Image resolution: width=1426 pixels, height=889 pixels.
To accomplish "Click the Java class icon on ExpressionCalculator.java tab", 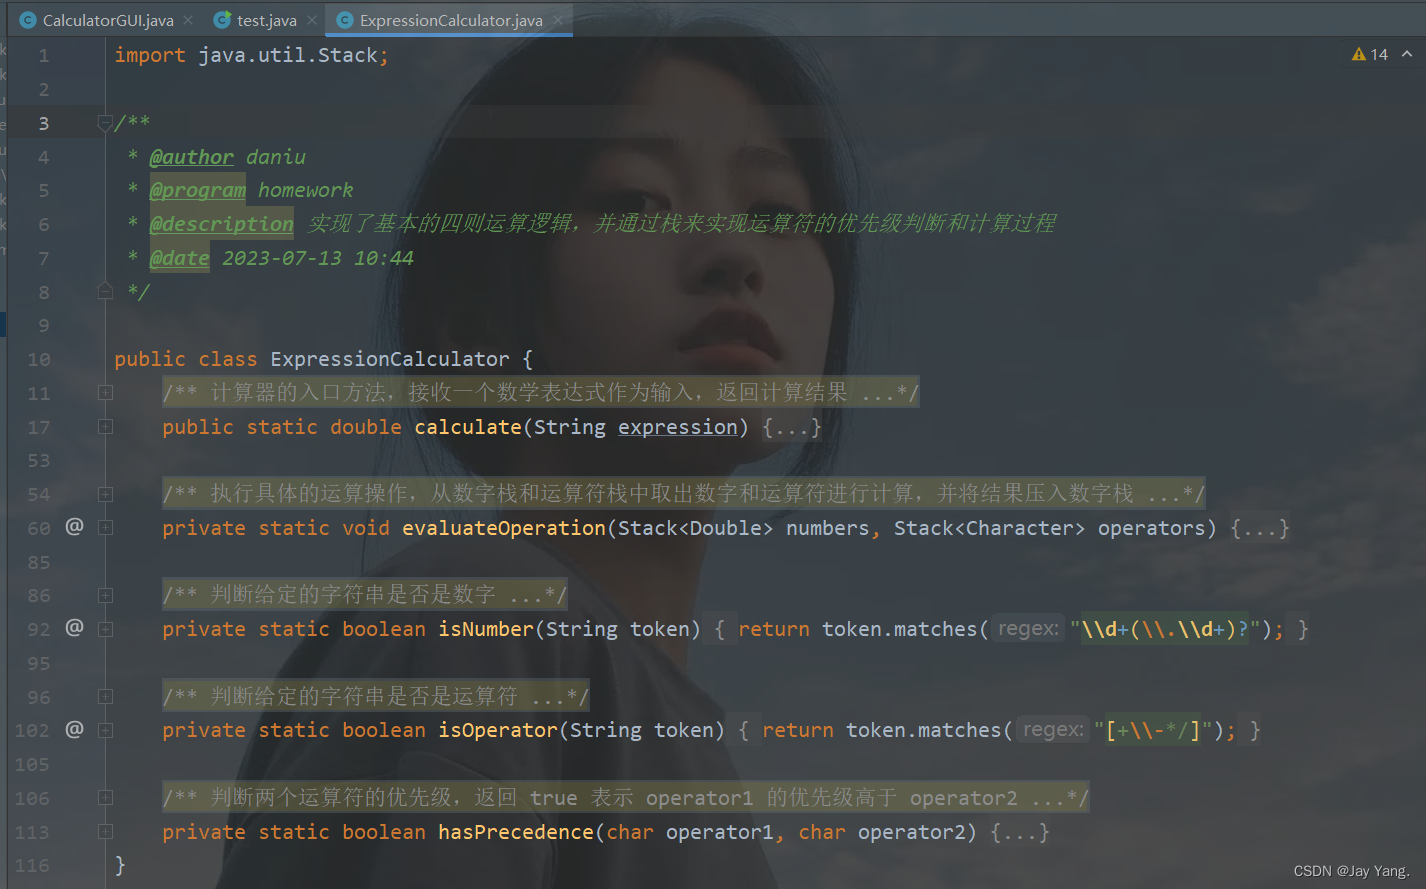I will point(345,18).
